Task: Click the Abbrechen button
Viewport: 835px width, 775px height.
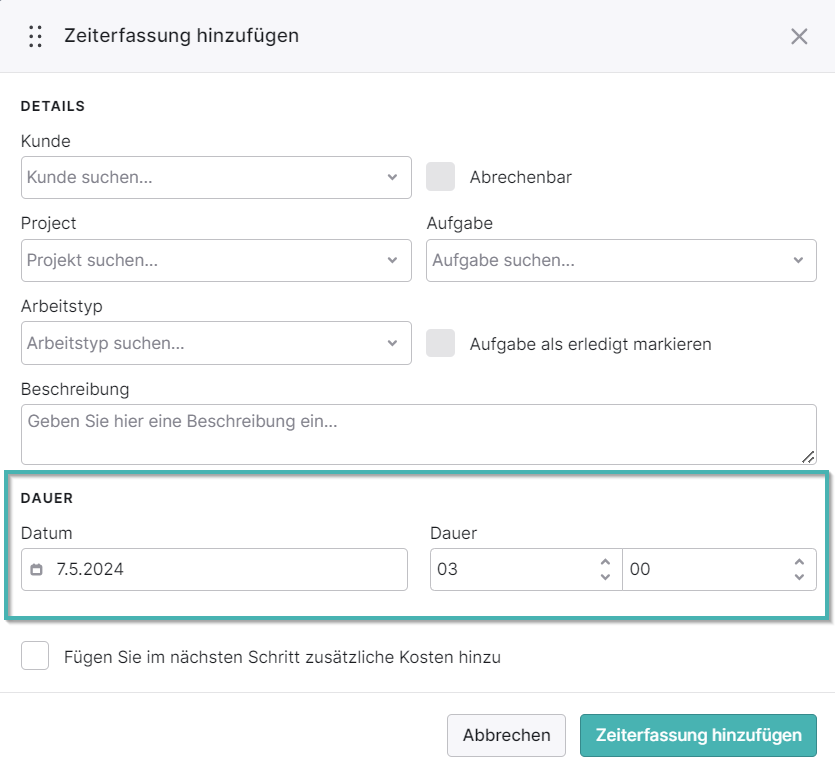Action: 506,736
